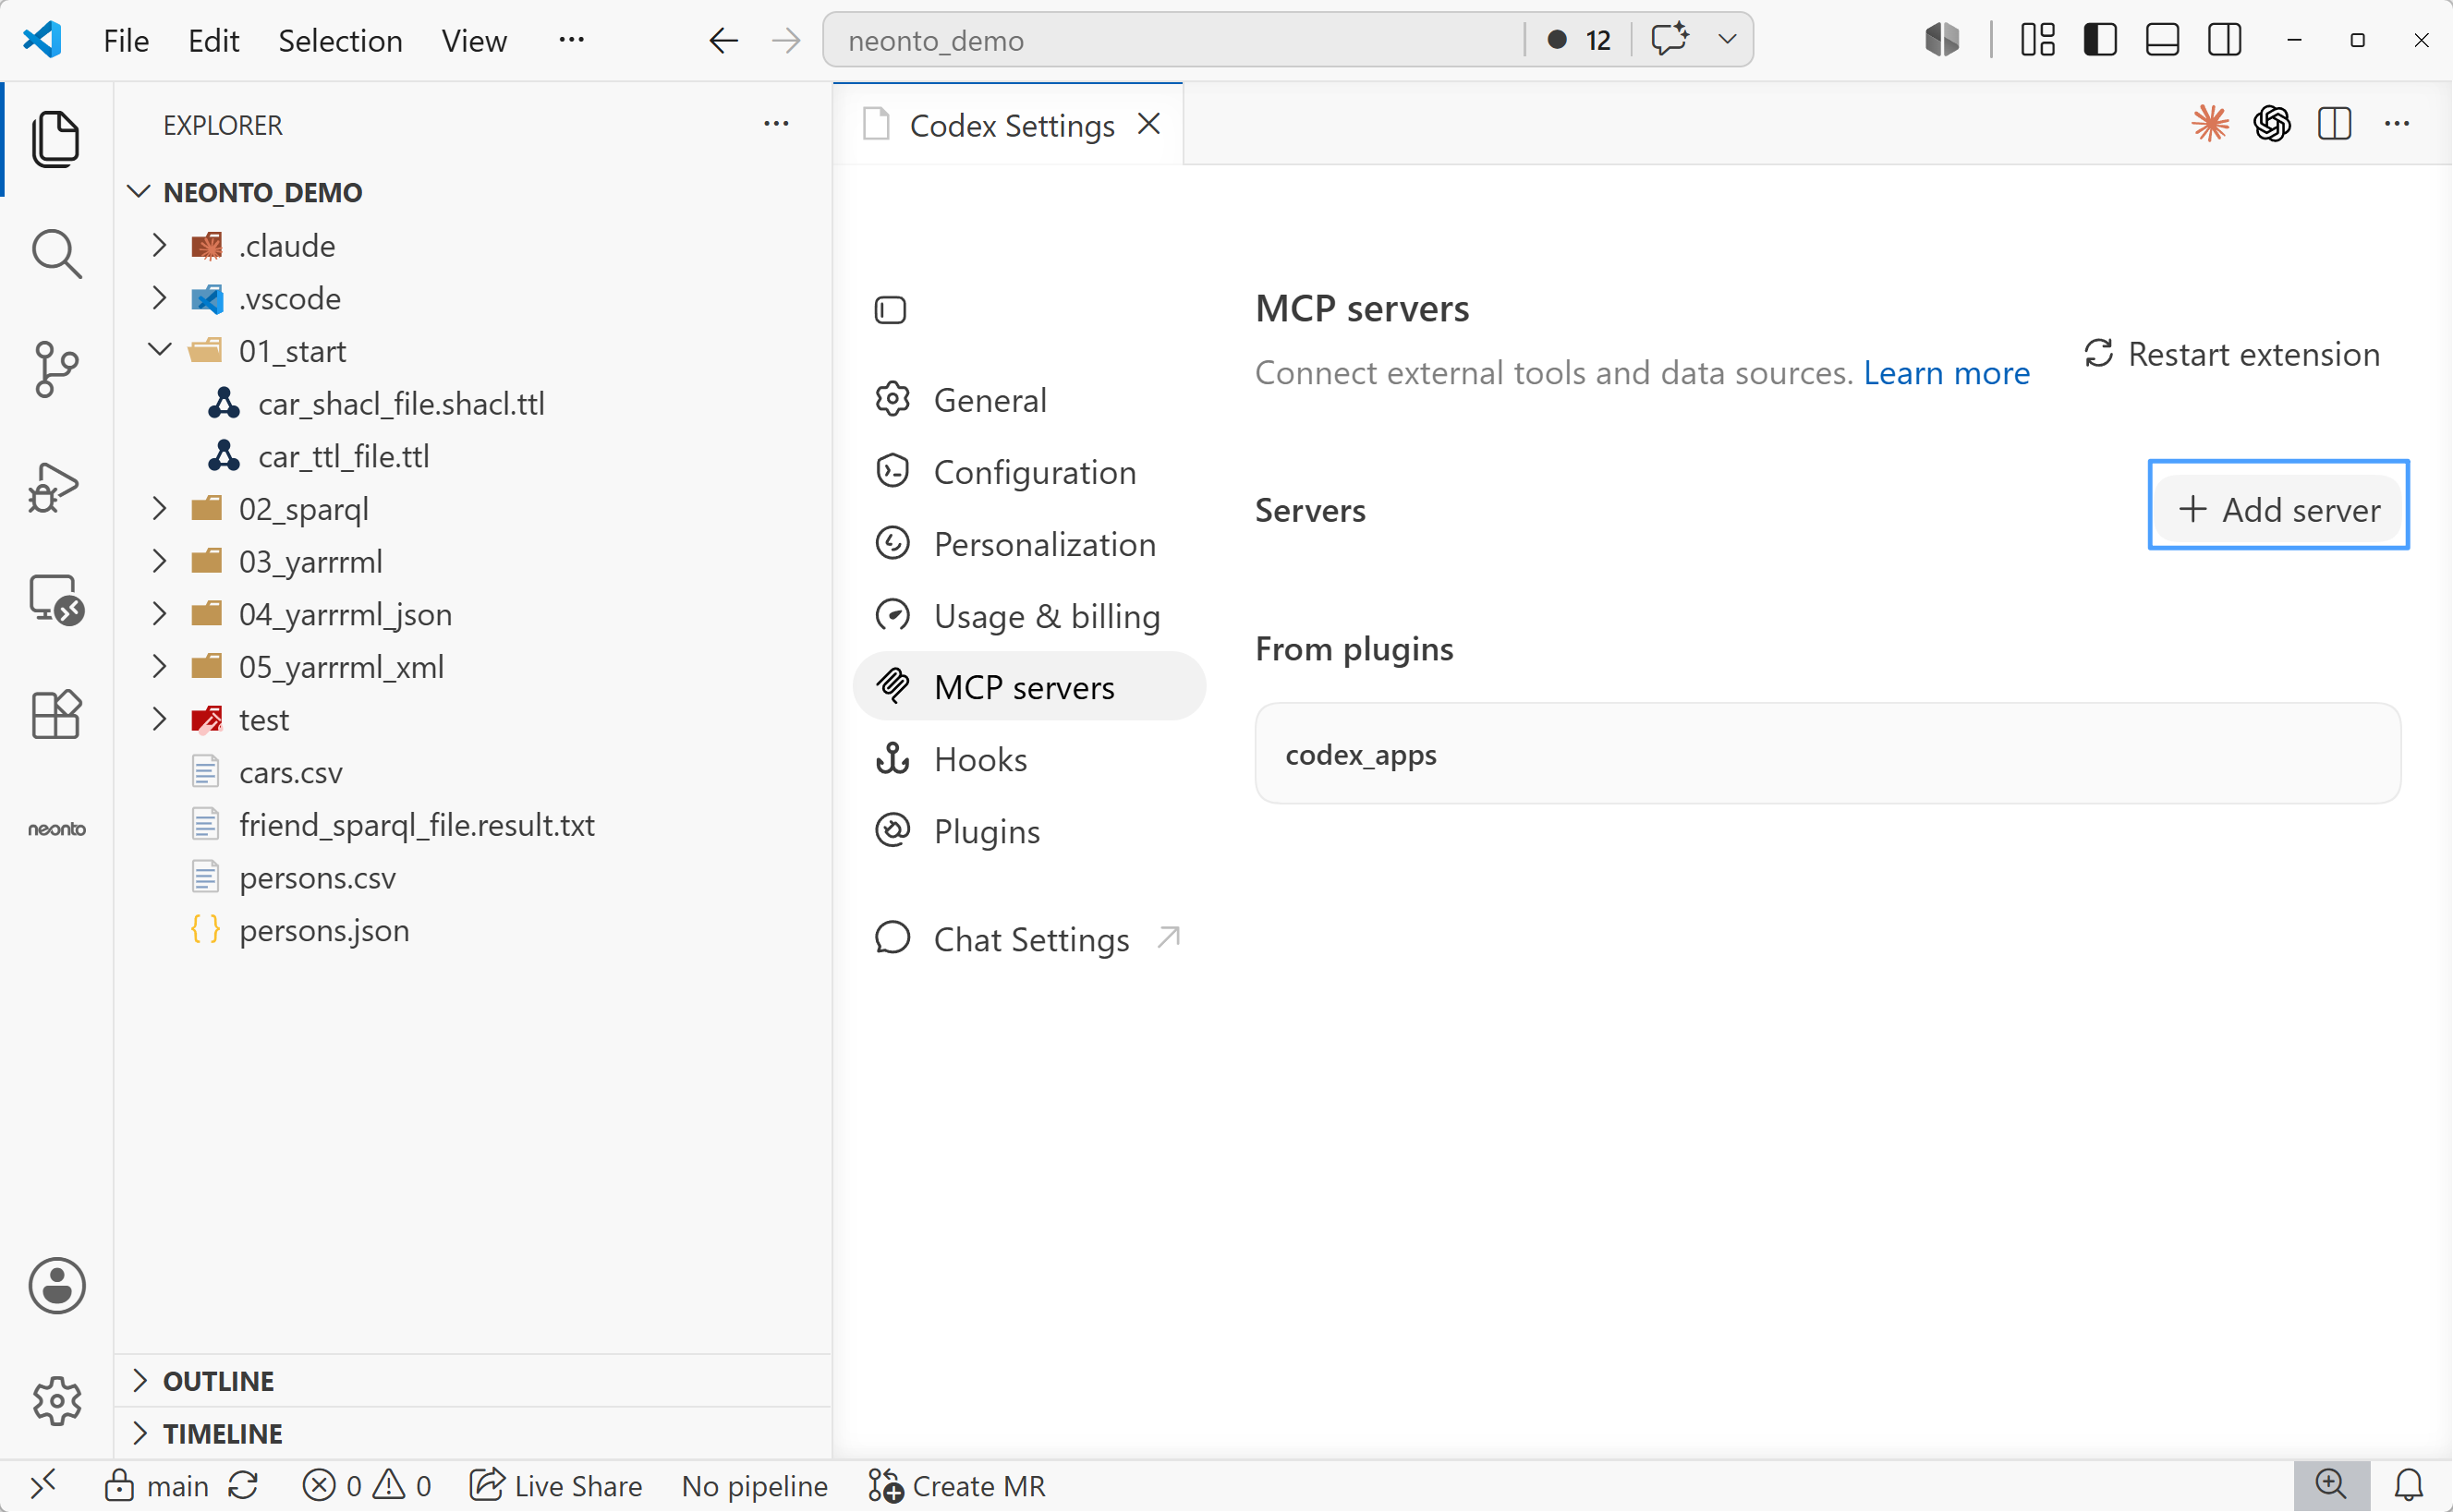
Task: Open editor More Actions ellipsis
Action: (x=2397, y=124)
